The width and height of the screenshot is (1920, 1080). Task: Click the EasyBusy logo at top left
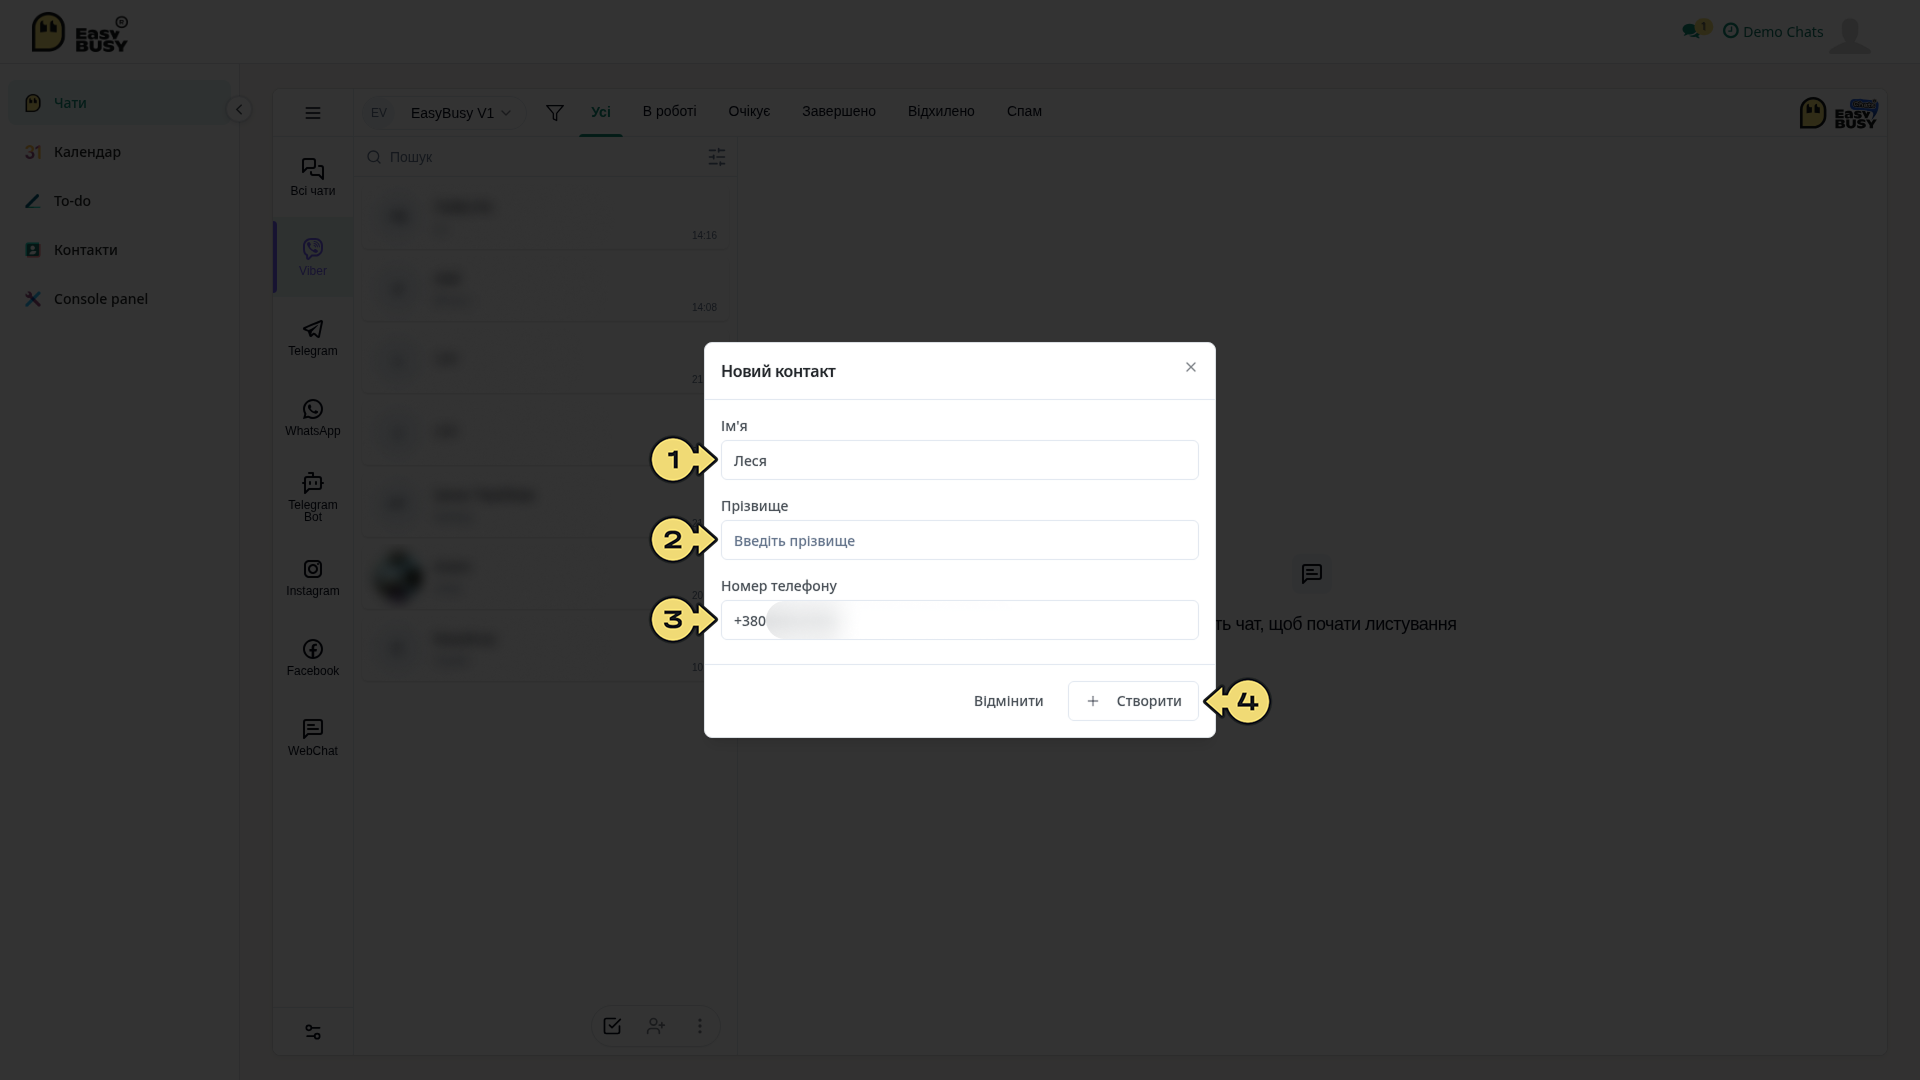(80, 33)
